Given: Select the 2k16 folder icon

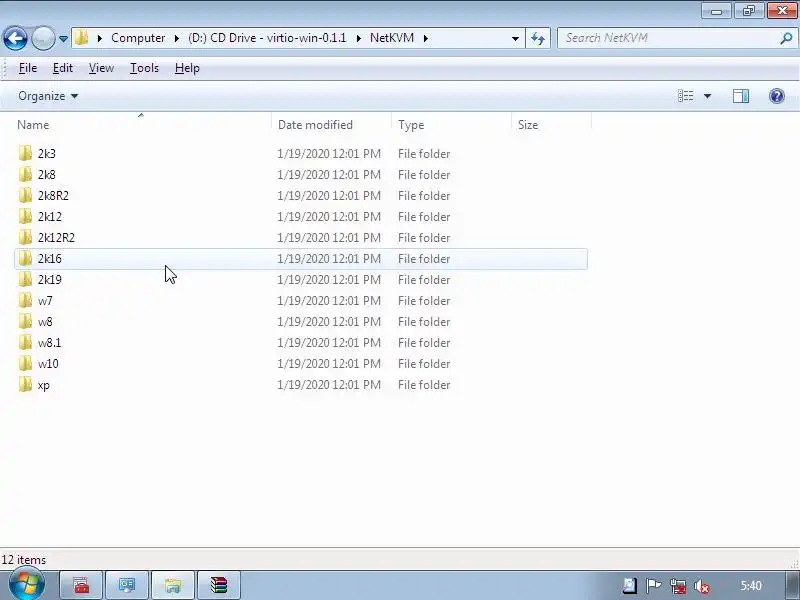Looking at the screenshot, I should coord(25,259).
